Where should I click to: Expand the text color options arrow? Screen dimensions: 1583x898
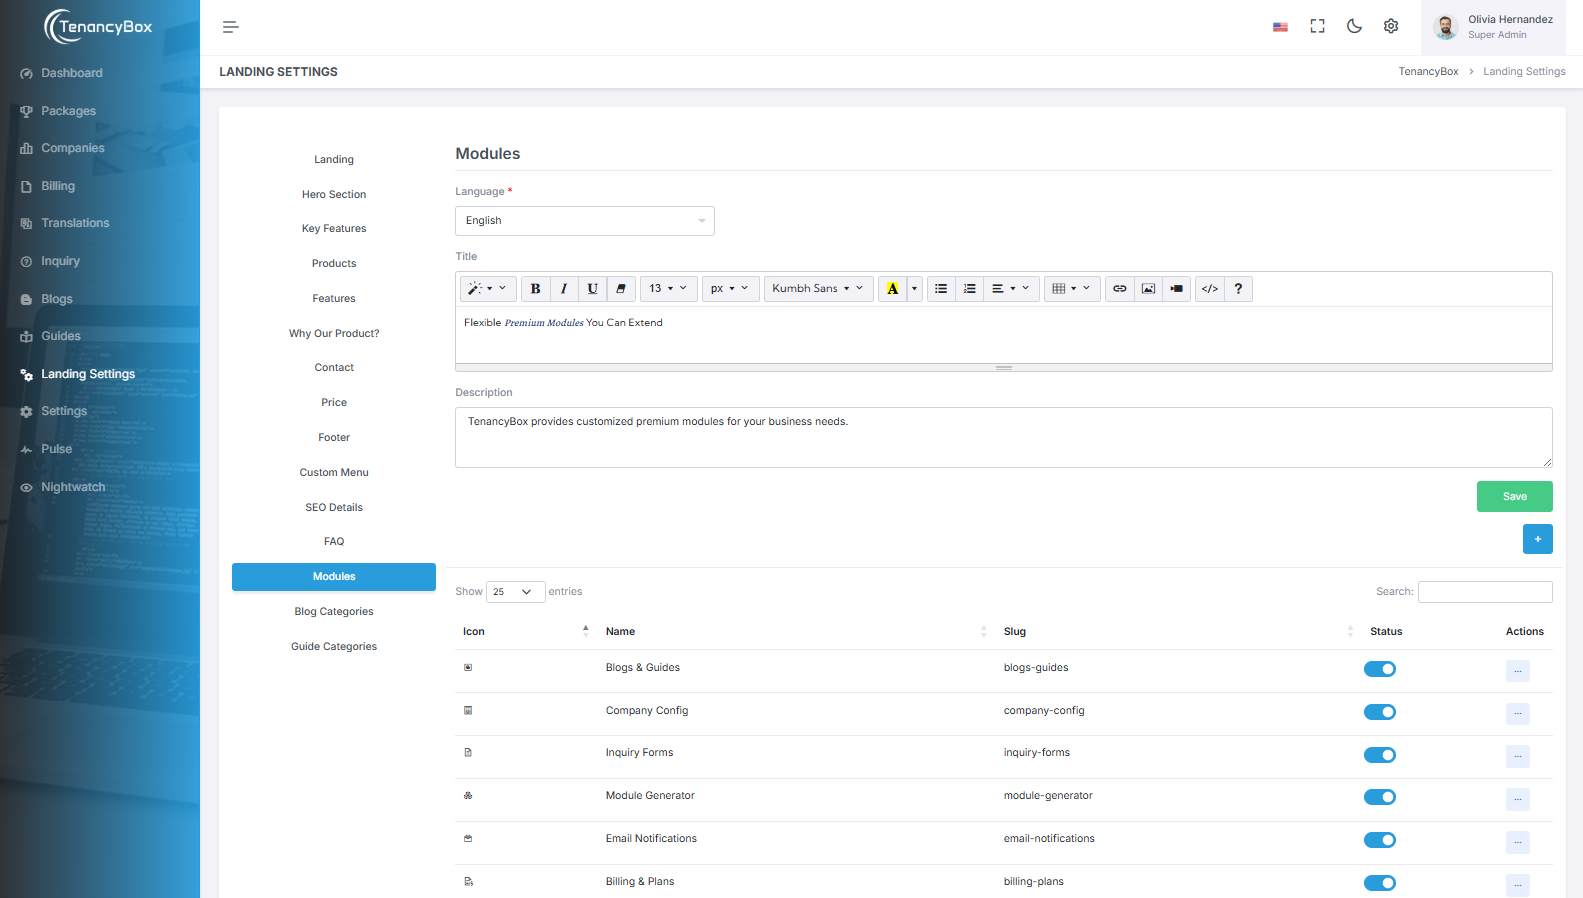pos(915,289)
